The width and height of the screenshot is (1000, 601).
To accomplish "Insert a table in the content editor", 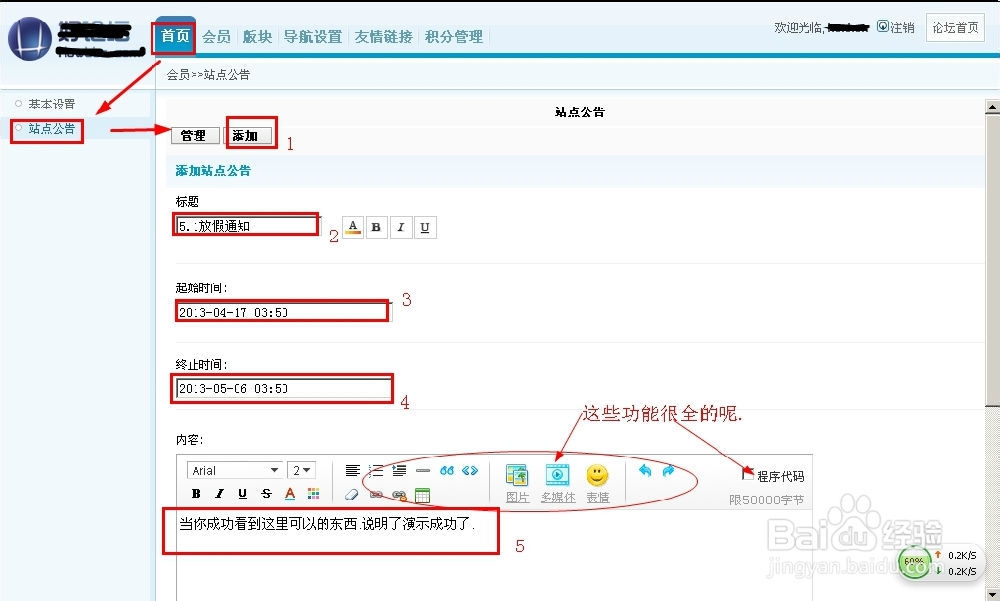I will pyautogui.click(x=422, y=493).
